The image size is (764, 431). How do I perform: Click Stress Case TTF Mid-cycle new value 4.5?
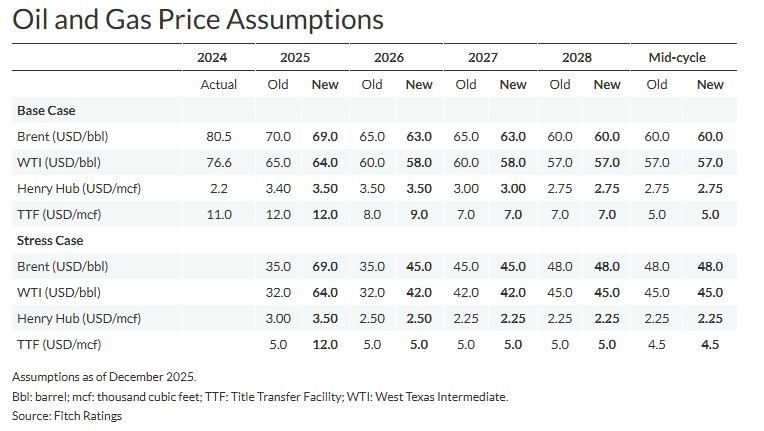click(x=710, y=344)
